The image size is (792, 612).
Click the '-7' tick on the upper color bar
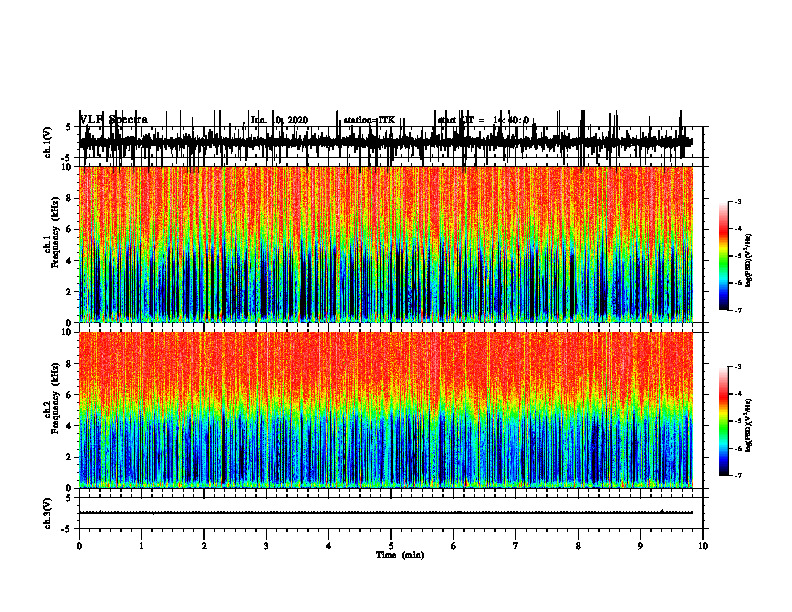737,310
